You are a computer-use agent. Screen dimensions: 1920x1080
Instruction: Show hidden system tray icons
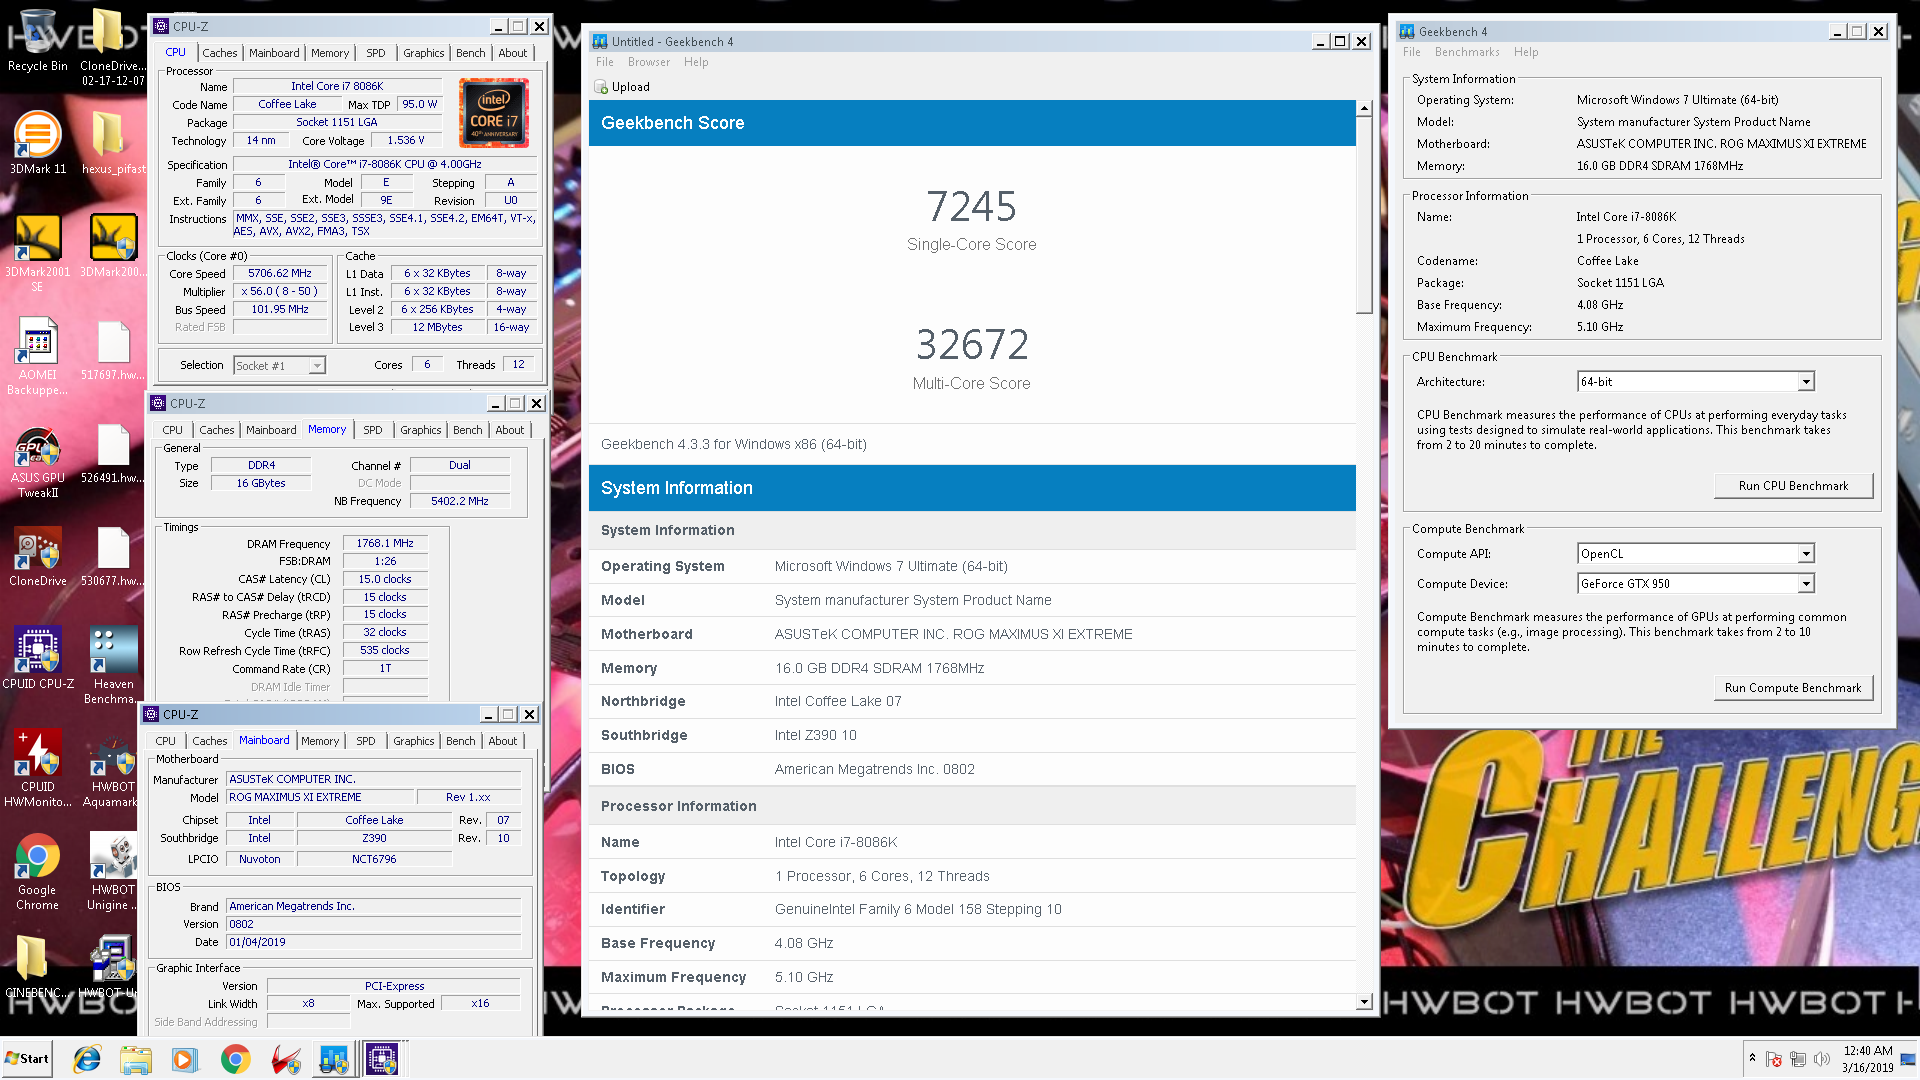(1752, 1058)
